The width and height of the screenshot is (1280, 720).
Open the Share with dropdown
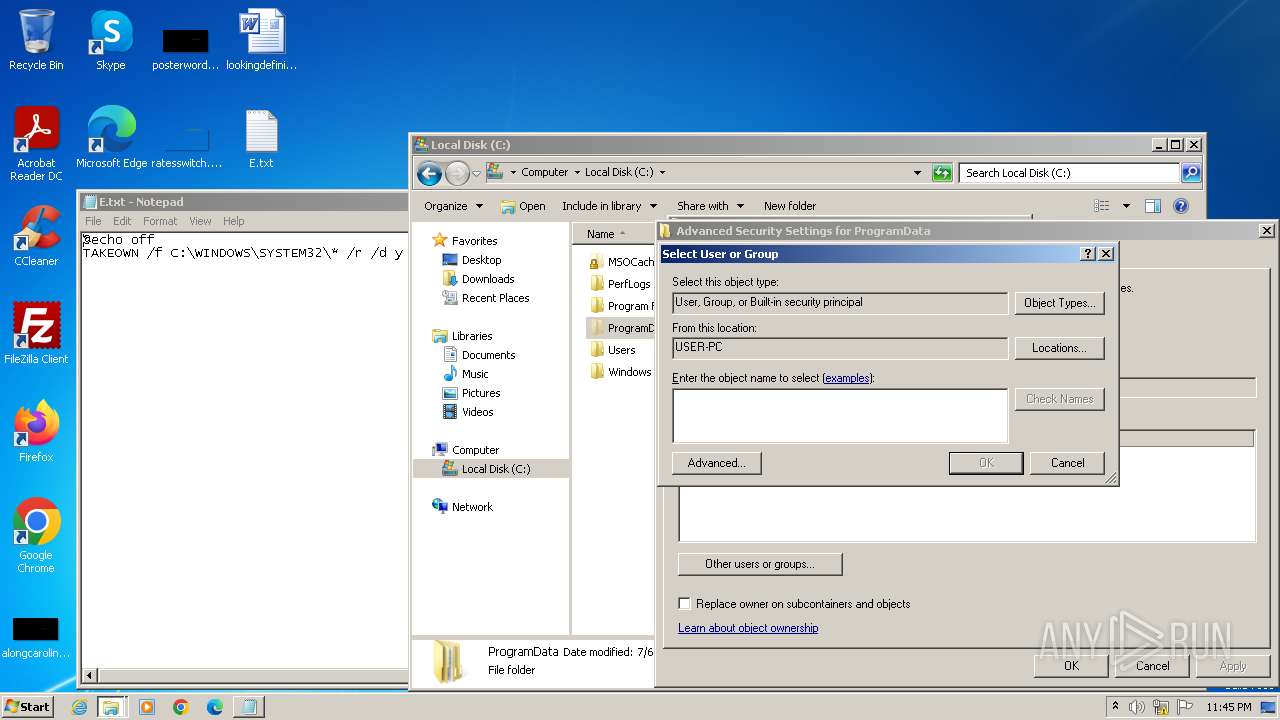[x=709, y=206]
